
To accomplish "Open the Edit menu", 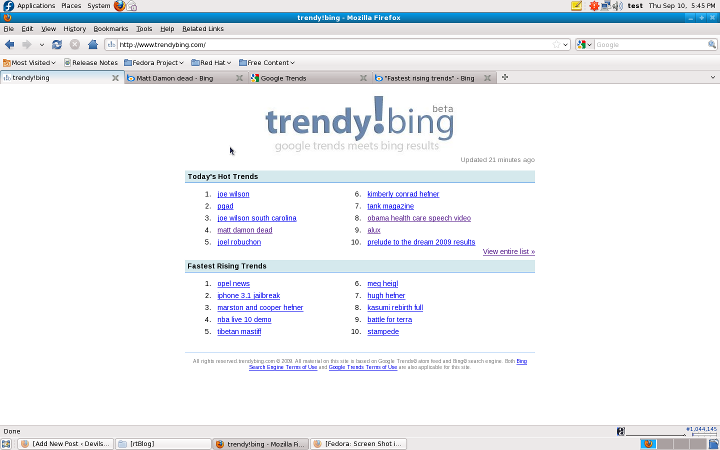I will tap(27, 28).
